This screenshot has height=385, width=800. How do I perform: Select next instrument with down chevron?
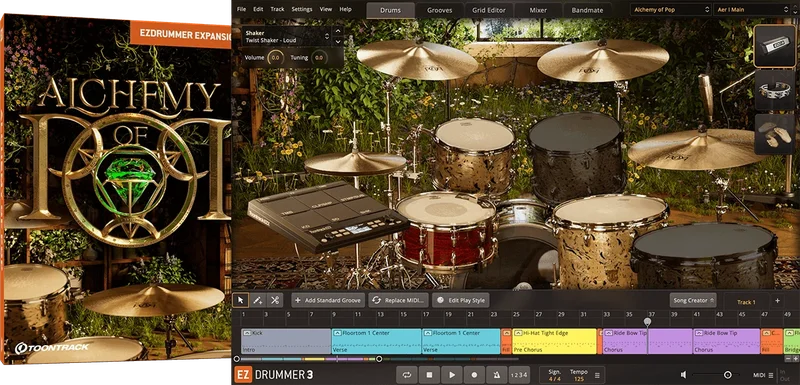point(338,41)
